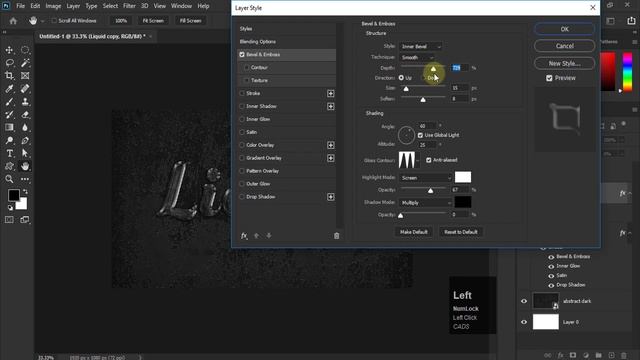Open the Layer menu

click(x=73, y=6)
